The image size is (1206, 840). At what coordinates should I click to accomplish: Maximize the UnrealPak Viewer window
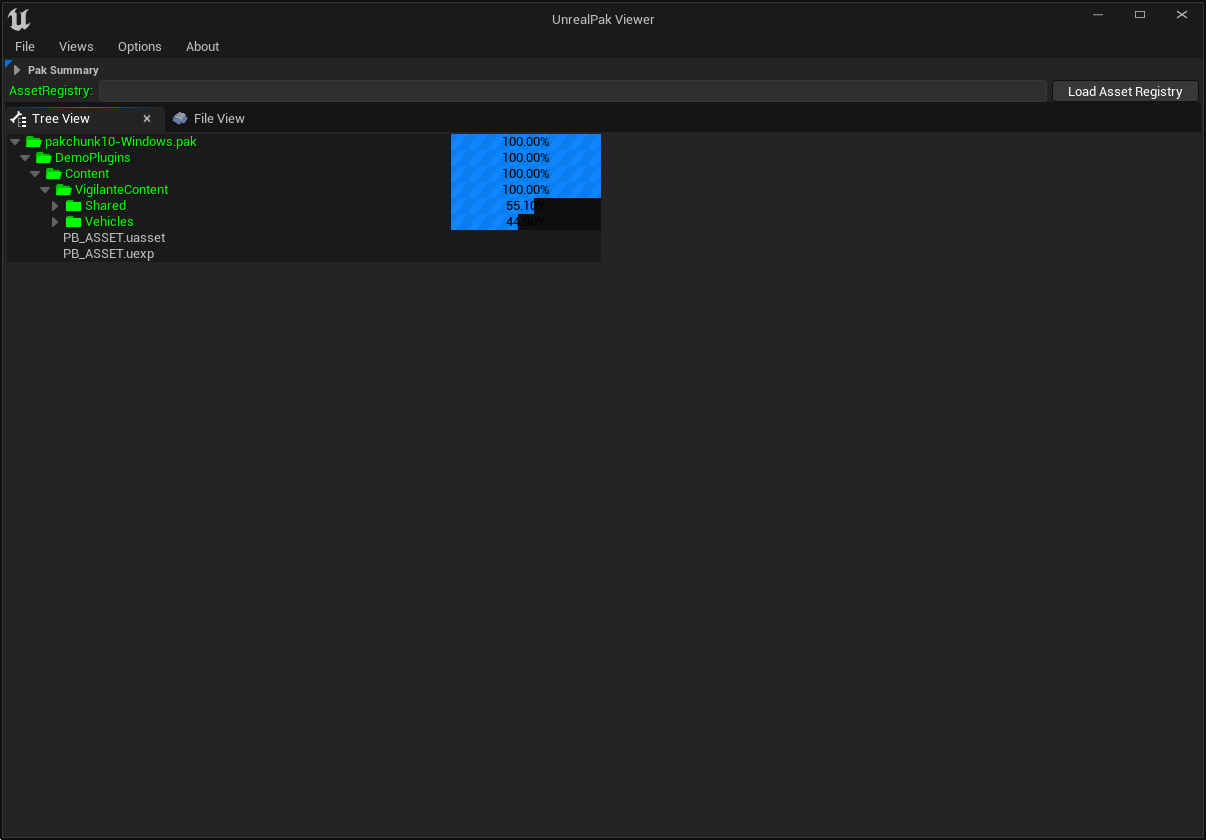click(x=1140, y=15)
